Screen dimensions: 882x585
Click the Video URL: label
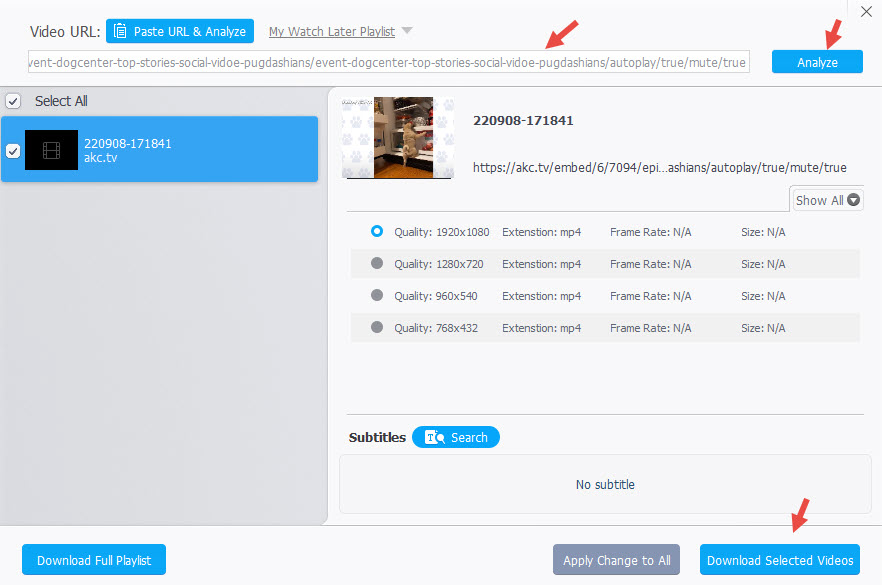pyautogui.click(x=65, y=32)
